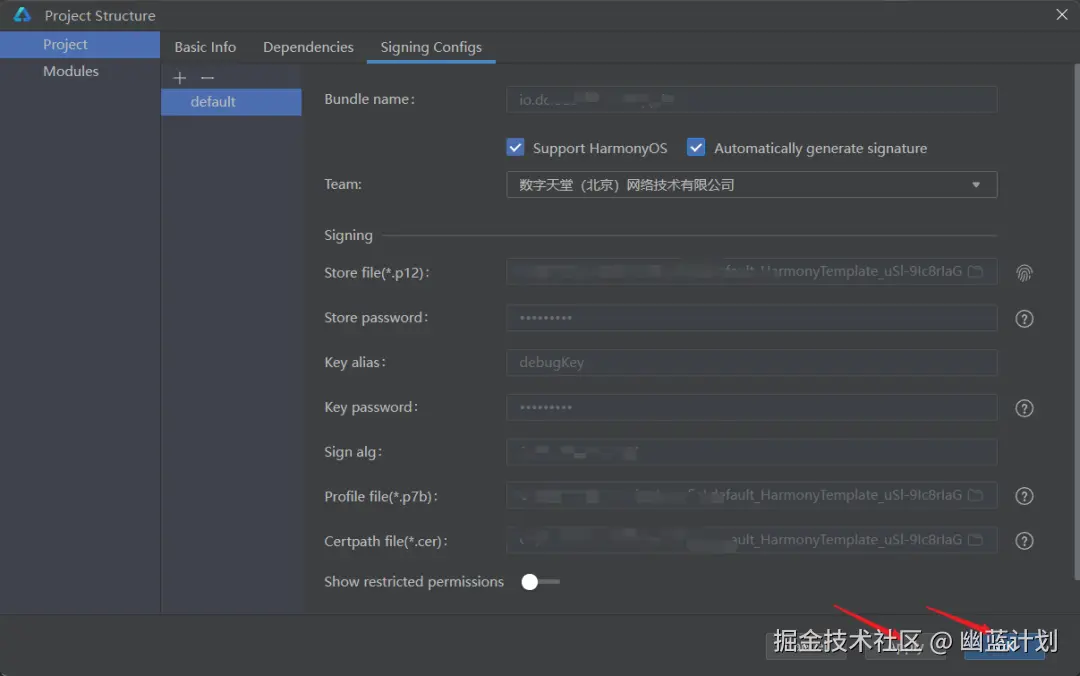1080x676 pixels.
Task: Uncheck Automatically generate signature checkbox
Action: pos(696,147)
